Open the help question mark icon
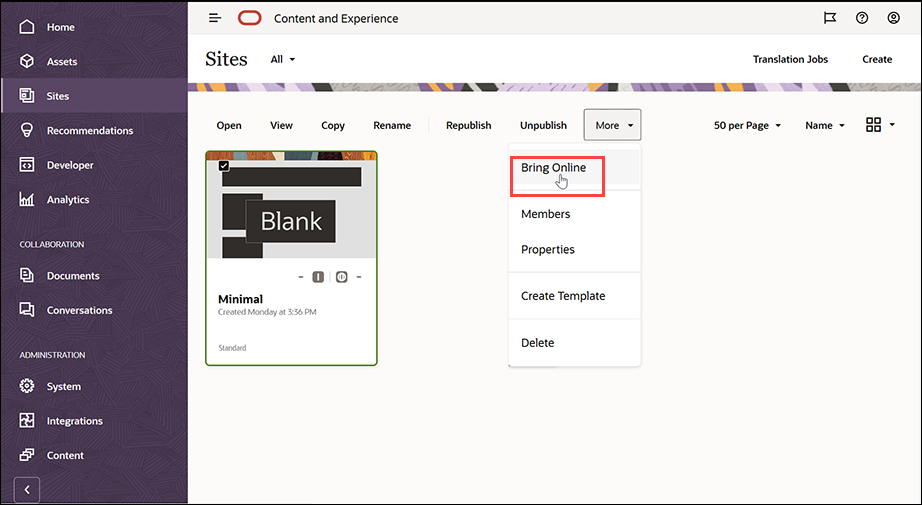922x505 pixels. (x=862, y=18)
